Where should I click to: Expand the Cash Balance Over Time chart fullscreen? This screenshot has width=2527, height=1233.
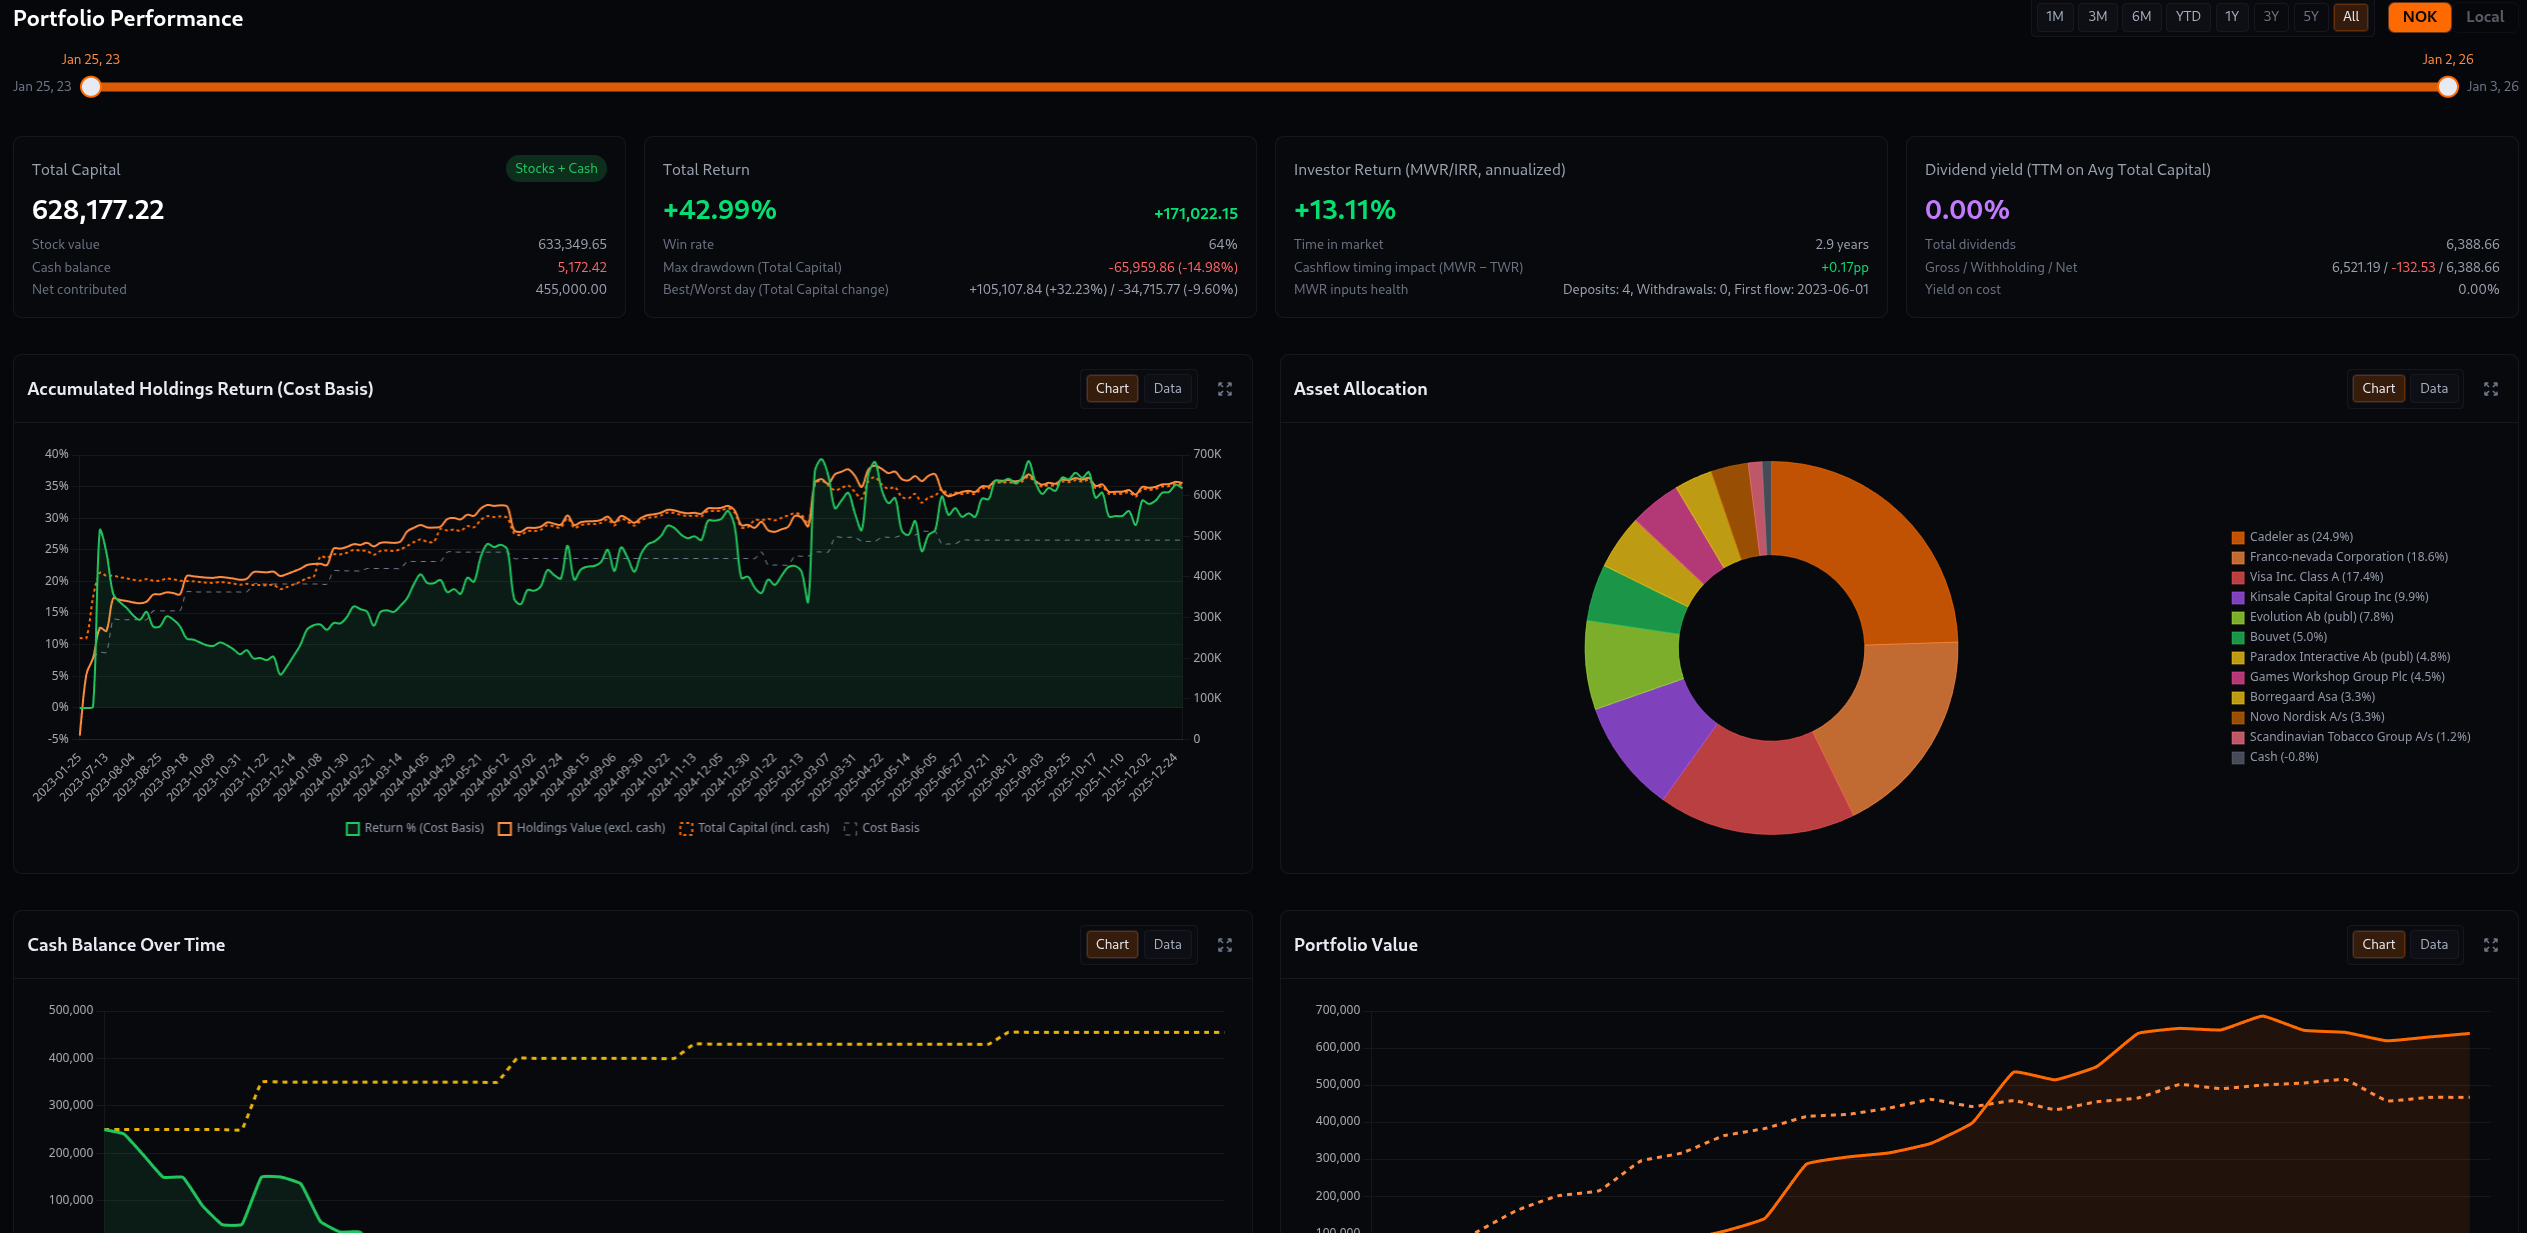(1224, 945)
